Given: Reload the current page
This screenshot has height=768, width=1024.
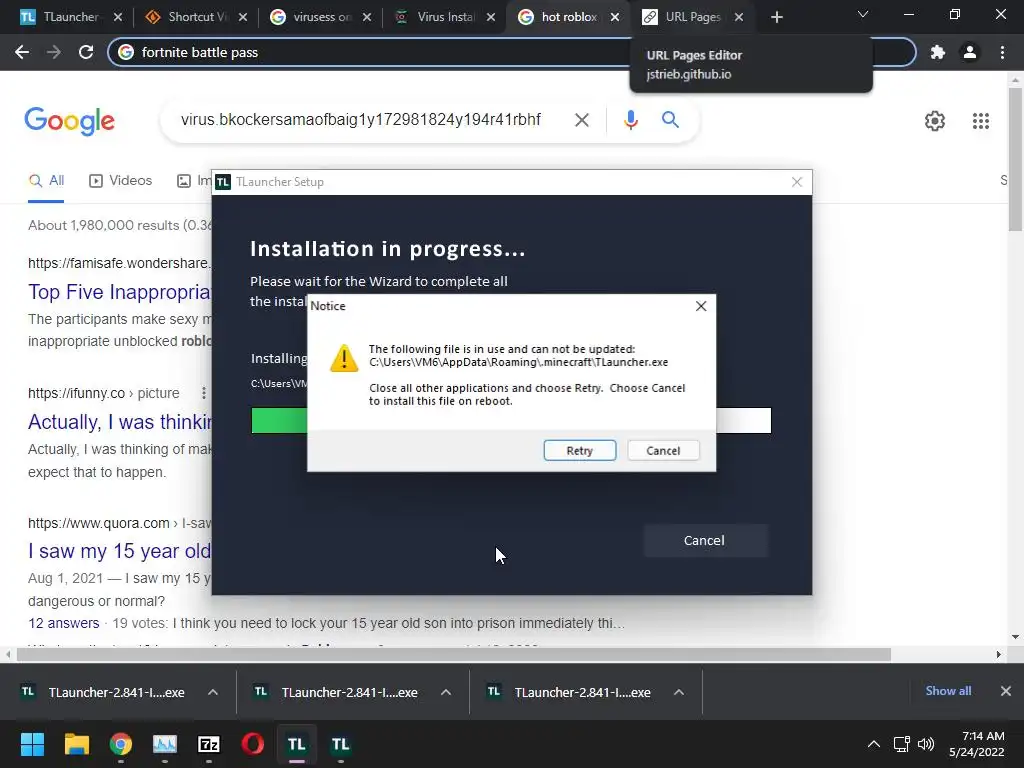Looking at the screenshot, I should point(86,52).
